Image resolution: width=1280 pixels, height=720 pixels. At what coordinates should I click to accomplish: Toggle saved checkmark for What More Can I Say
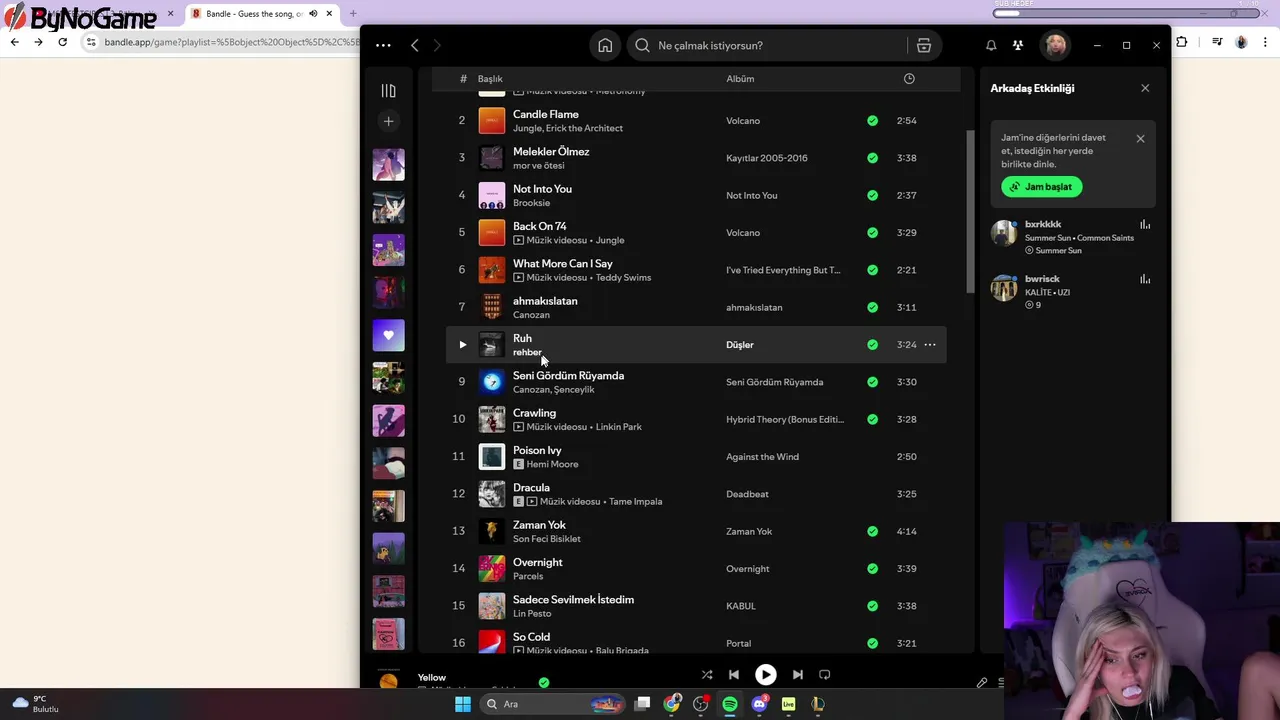[x=873, y=270]
